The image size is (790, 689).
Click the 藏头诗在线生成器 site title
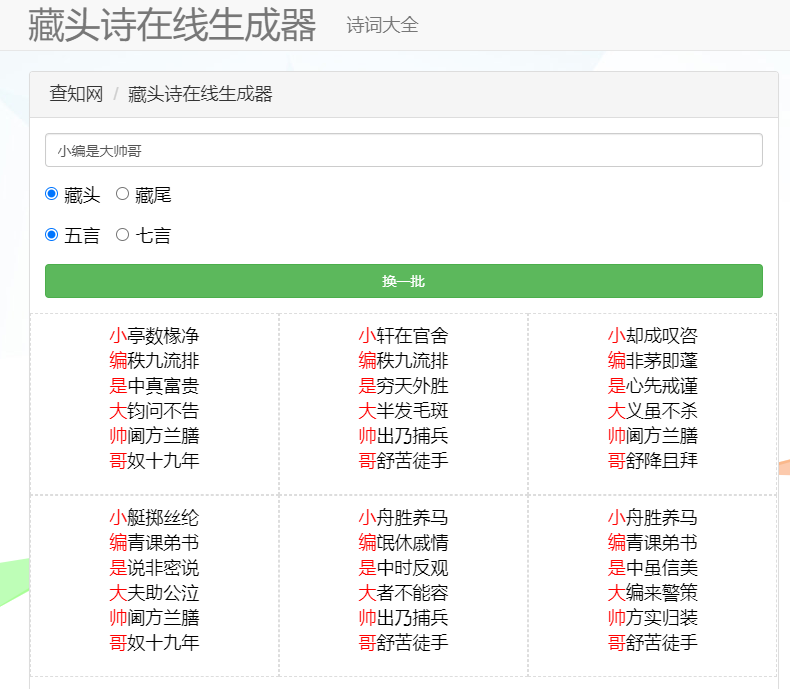(x=171, y=25)
